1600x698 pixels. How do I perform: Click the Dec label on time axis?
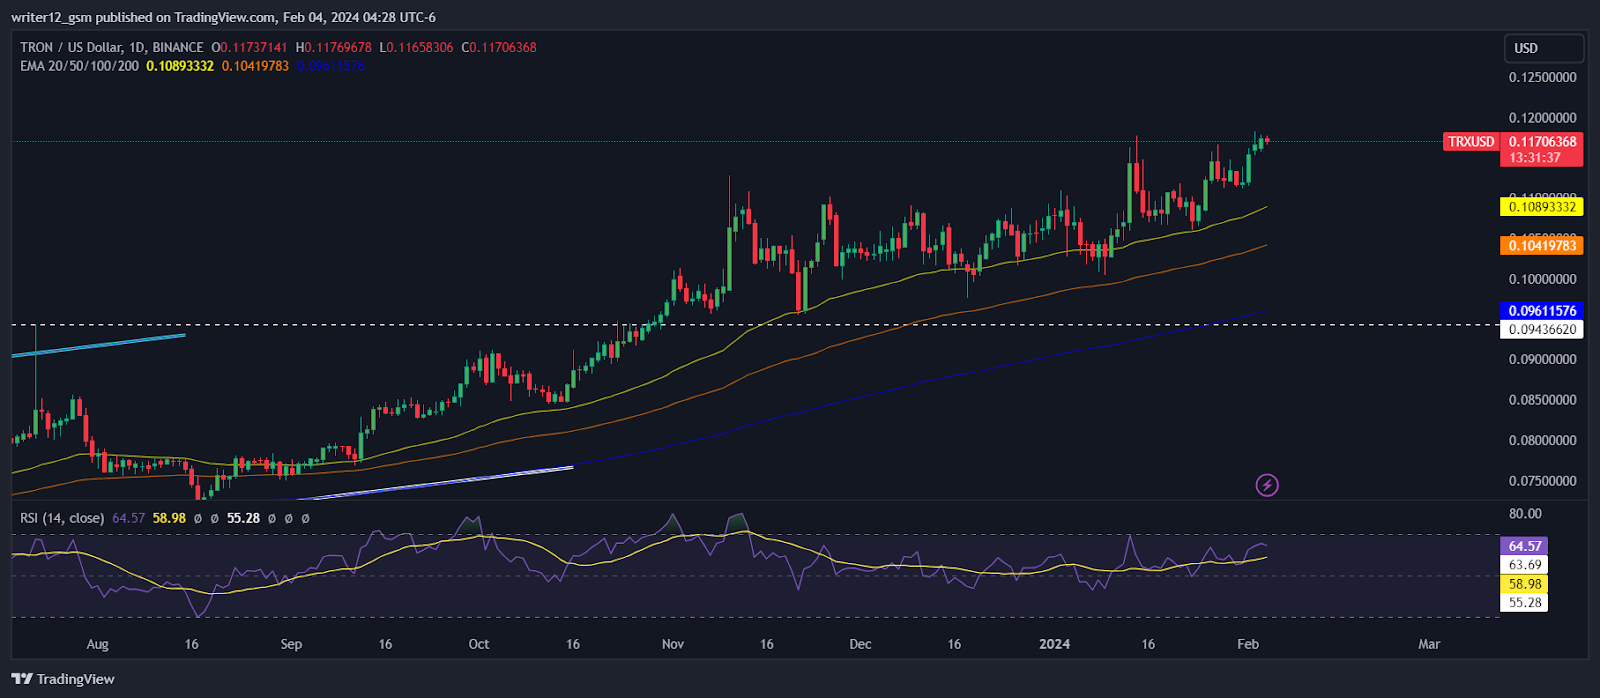coord(860,644)
